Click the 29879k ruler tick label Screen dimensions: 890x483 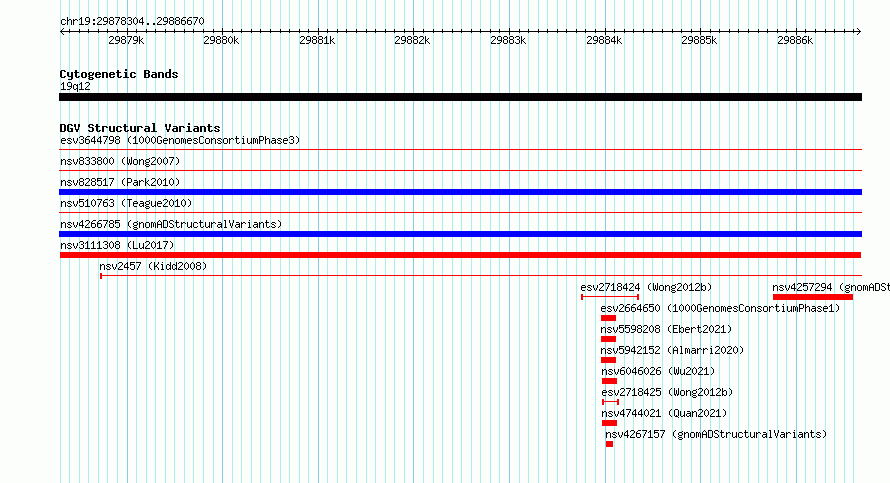pyautogui.click(x=126, y=40)
